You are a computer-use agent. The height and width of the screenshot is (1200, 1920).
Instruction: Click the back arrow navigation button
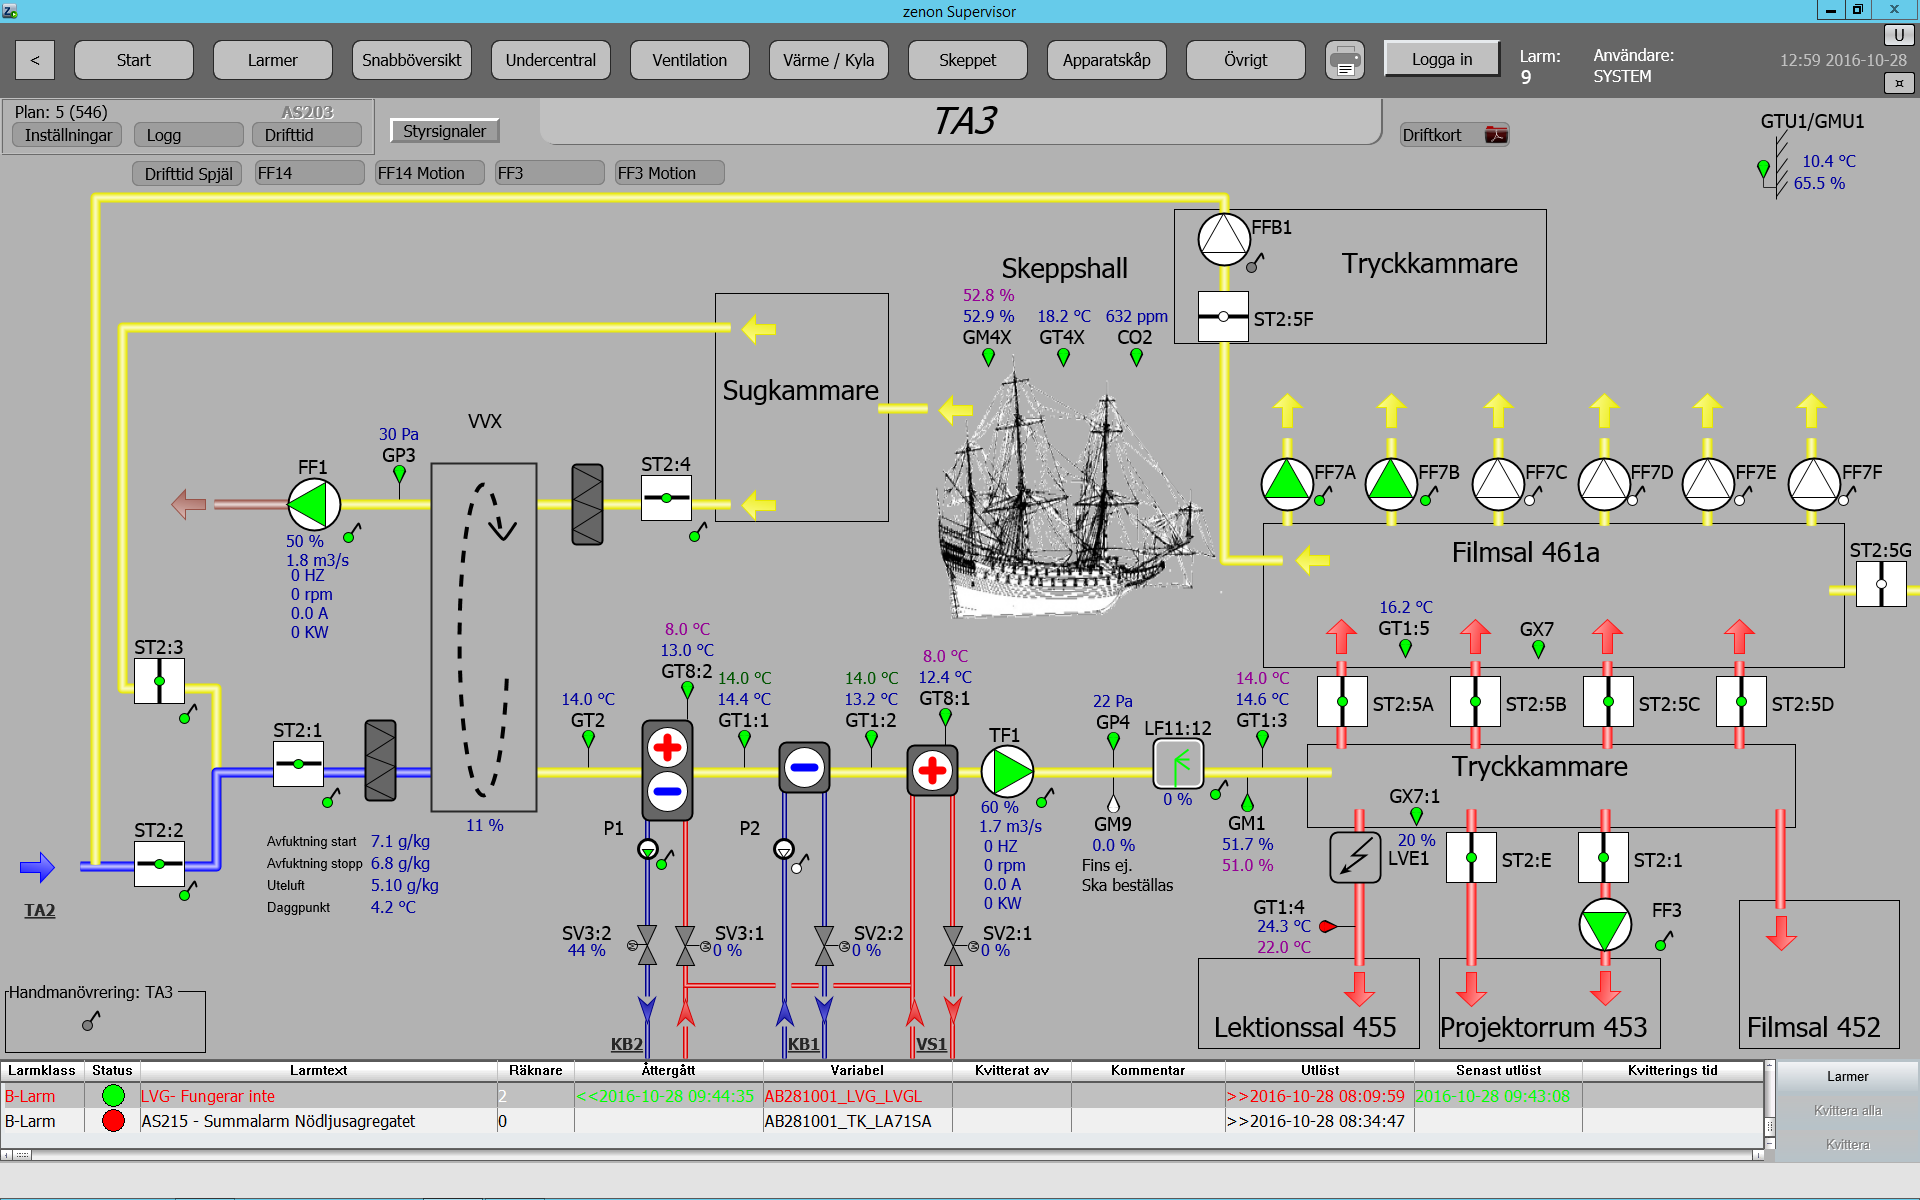(35, 61)
